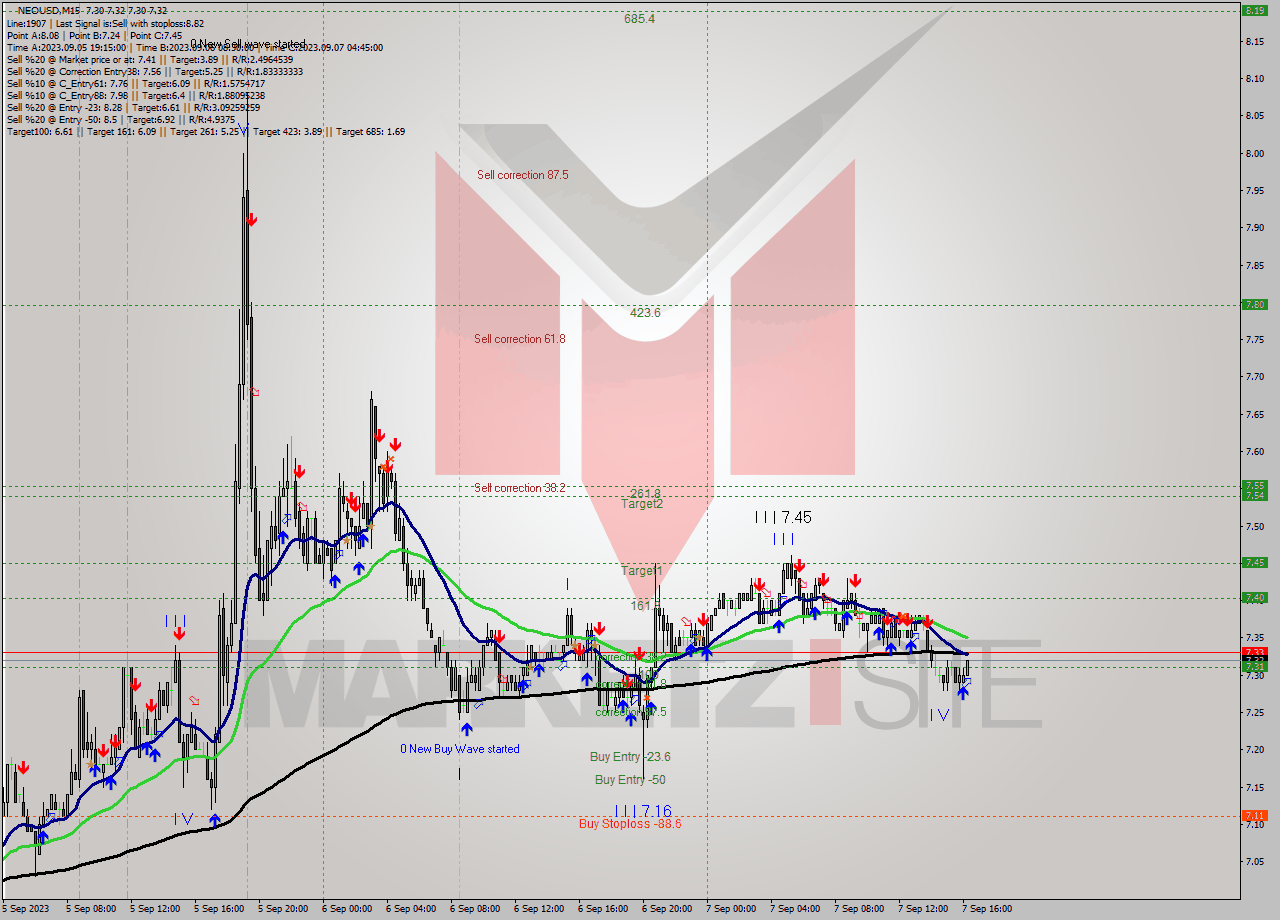This screenshot has width=1280, height=920.
Task: Click the 7.05 price axis value
Action: [x=1256, y=862]
